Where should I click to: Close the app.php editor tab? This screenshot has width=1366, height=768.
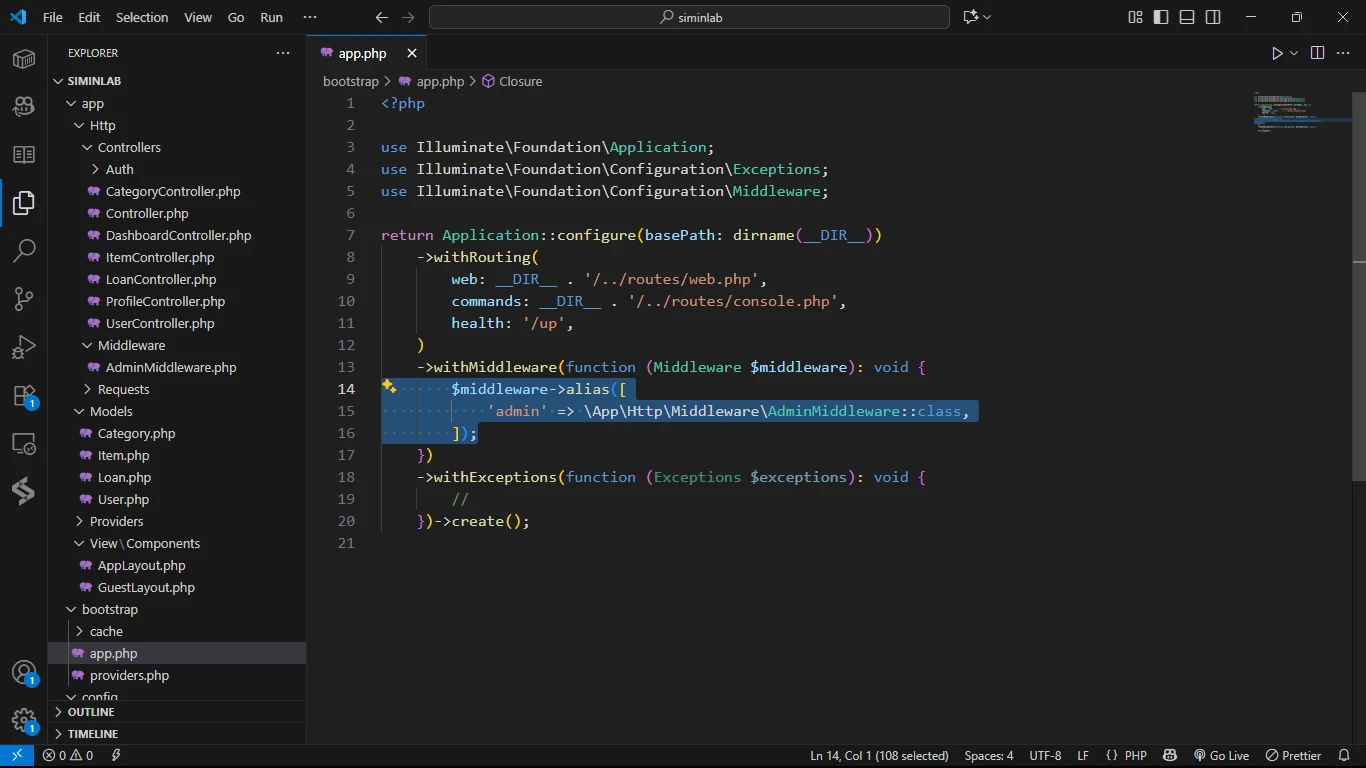pos(411,53)
